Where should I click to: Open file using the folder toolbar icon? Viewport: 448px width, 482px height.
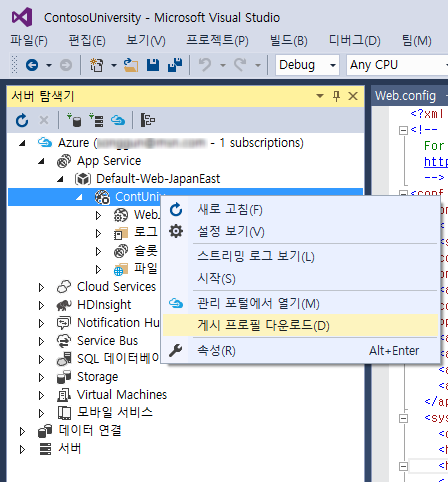pos(131,65)
